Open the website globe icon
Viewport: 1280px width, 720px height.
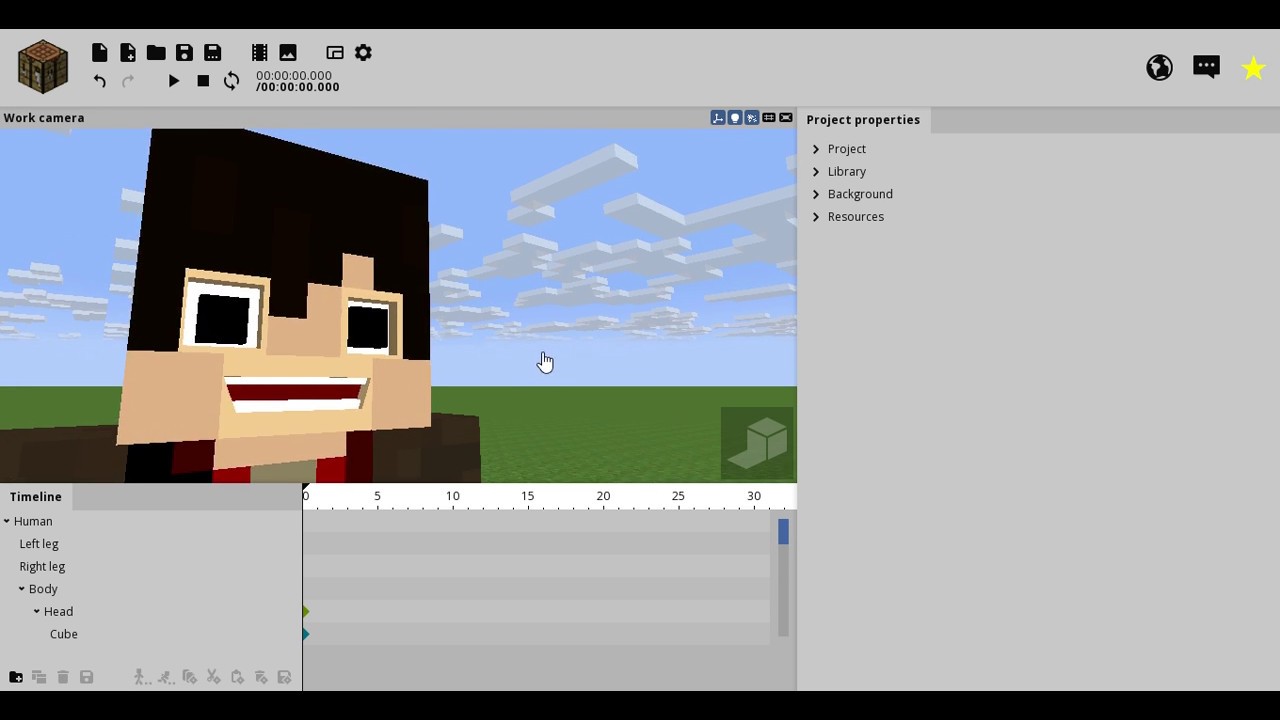click(1160, 67)
